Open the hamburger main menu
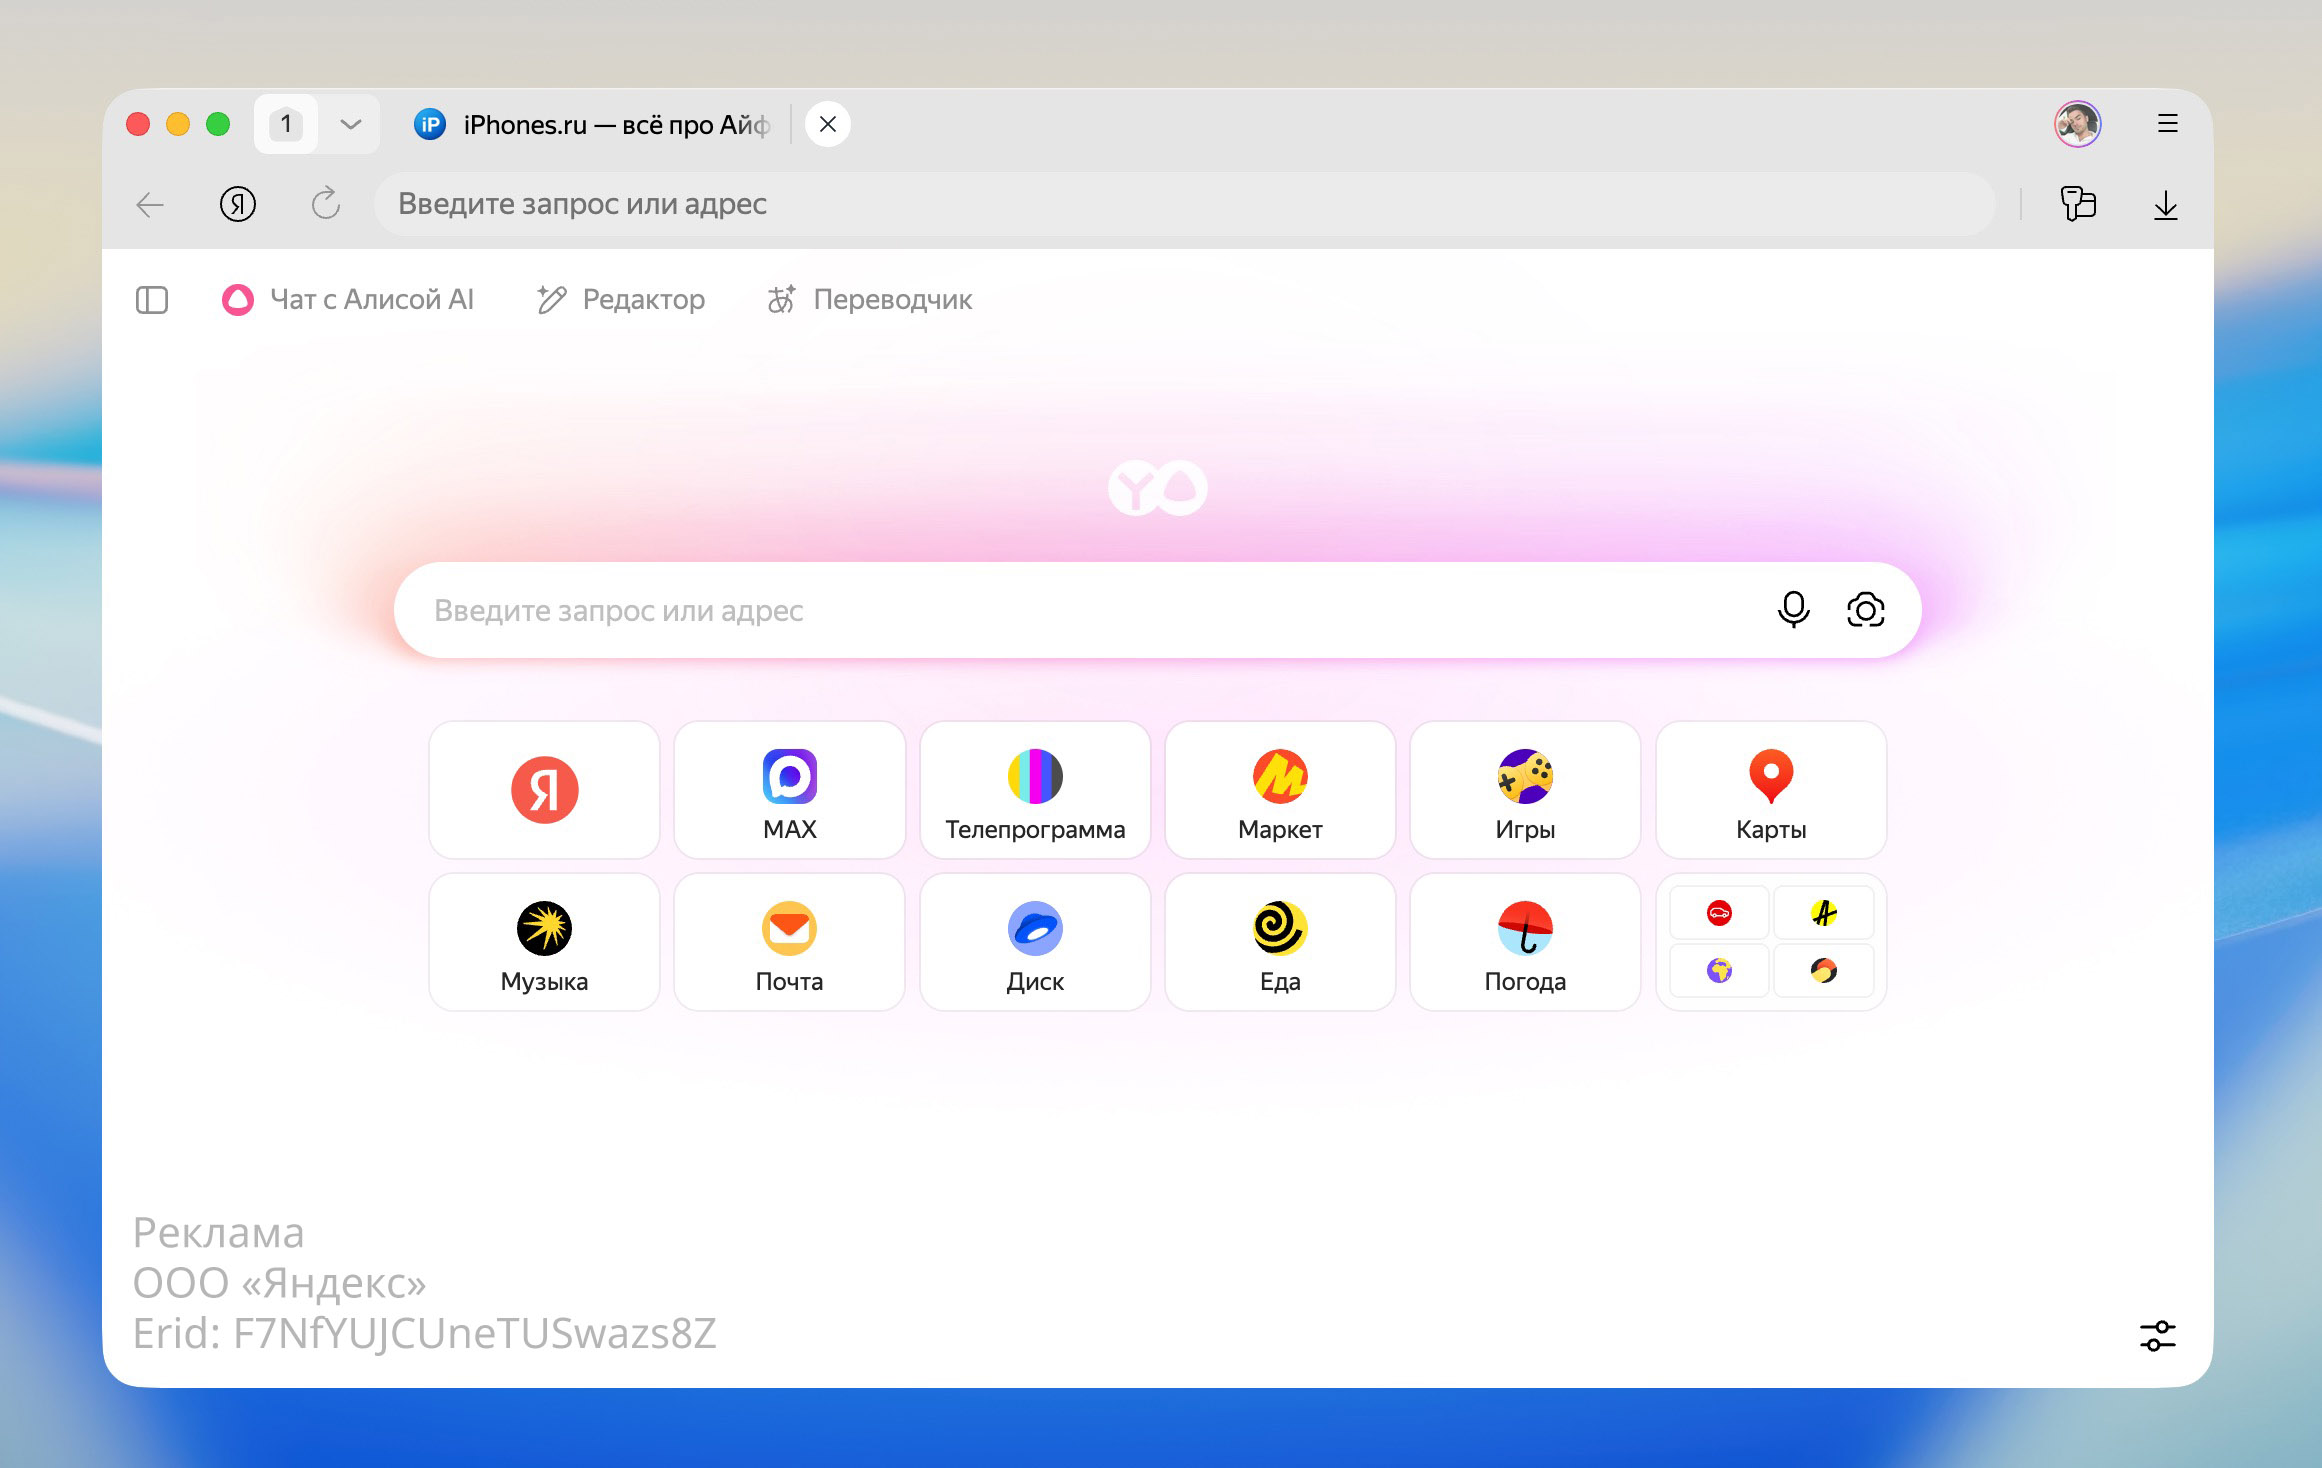This screenshot has height=1468, width=2322. [2167, 124]
